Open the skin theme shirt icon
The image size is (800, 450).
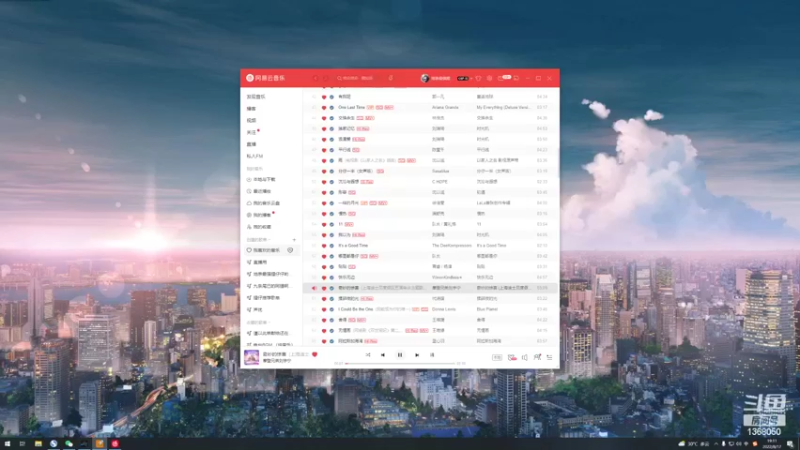[478, 78]
